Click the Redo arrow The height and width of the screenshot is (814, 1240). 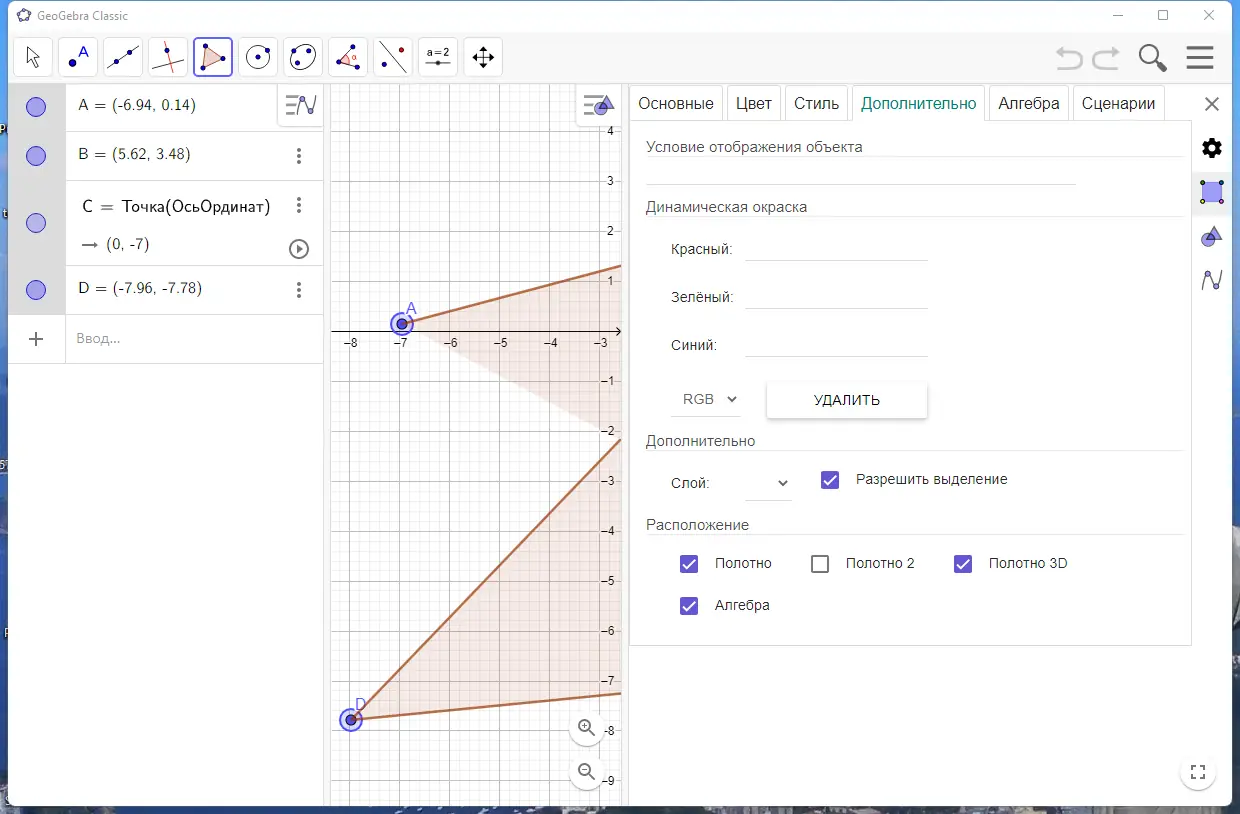[x=1106, y=58]
